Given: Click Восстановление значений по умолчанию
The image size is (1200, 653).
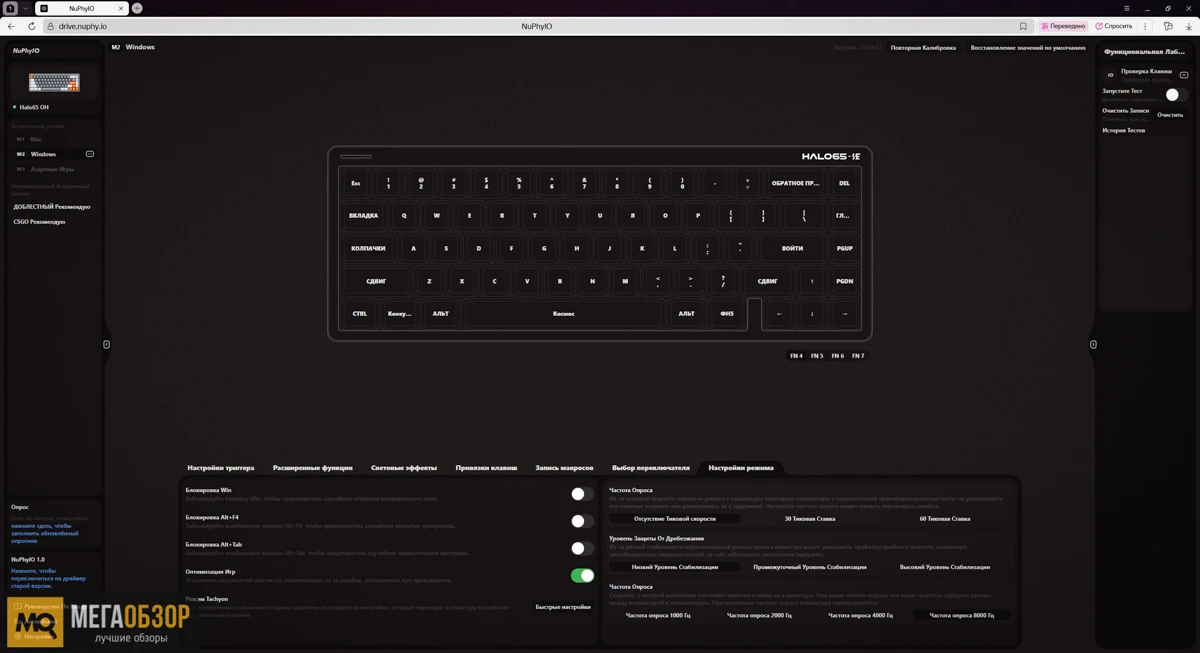Looking at the screenshot, I should click(x=1028, y=48).
